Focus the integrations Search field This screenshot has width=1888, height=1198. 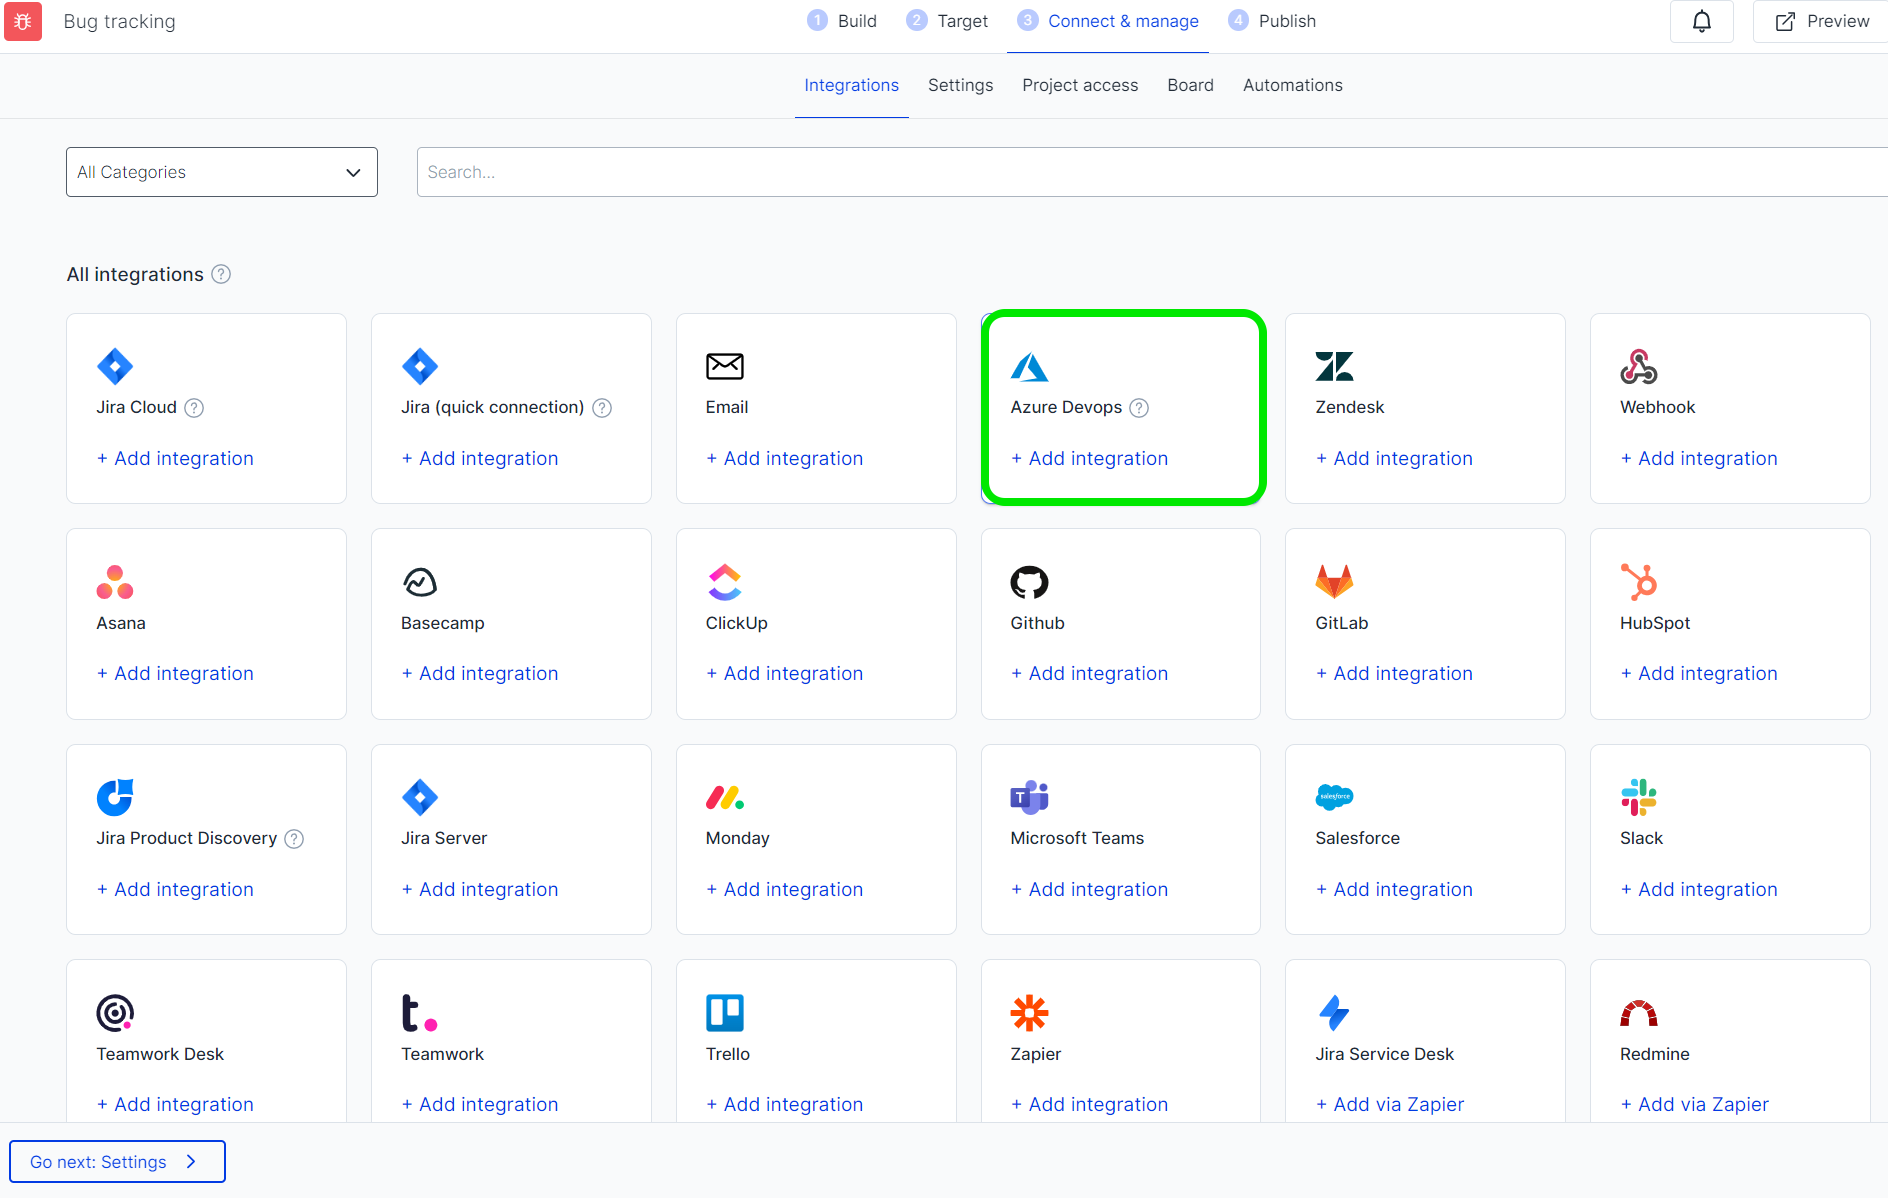tap(1152, 172)
